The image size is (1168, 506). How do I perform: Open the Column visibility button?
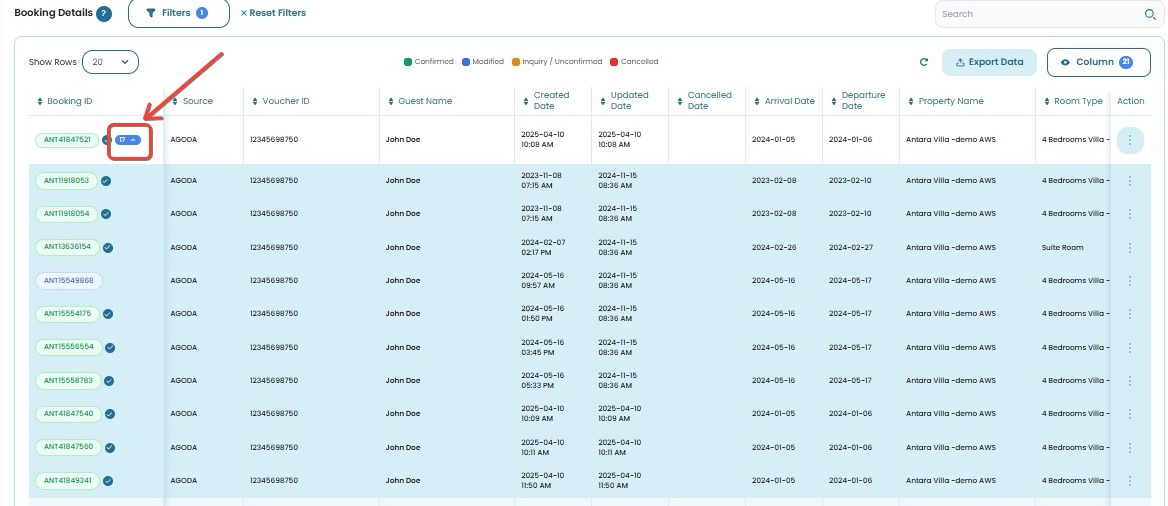pyautogui.click(x=1099, y=63)
